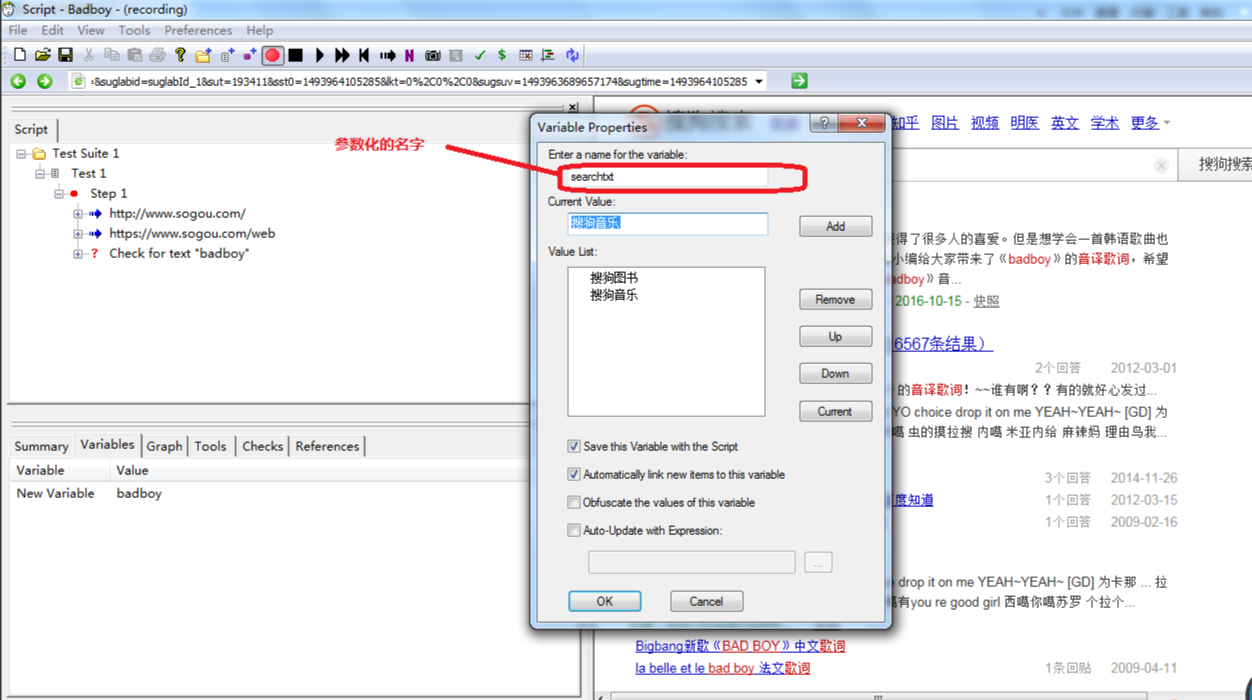Expand the Check for text "badboy" node
This screenshot has height=700, width=1252.
[78, 254]
